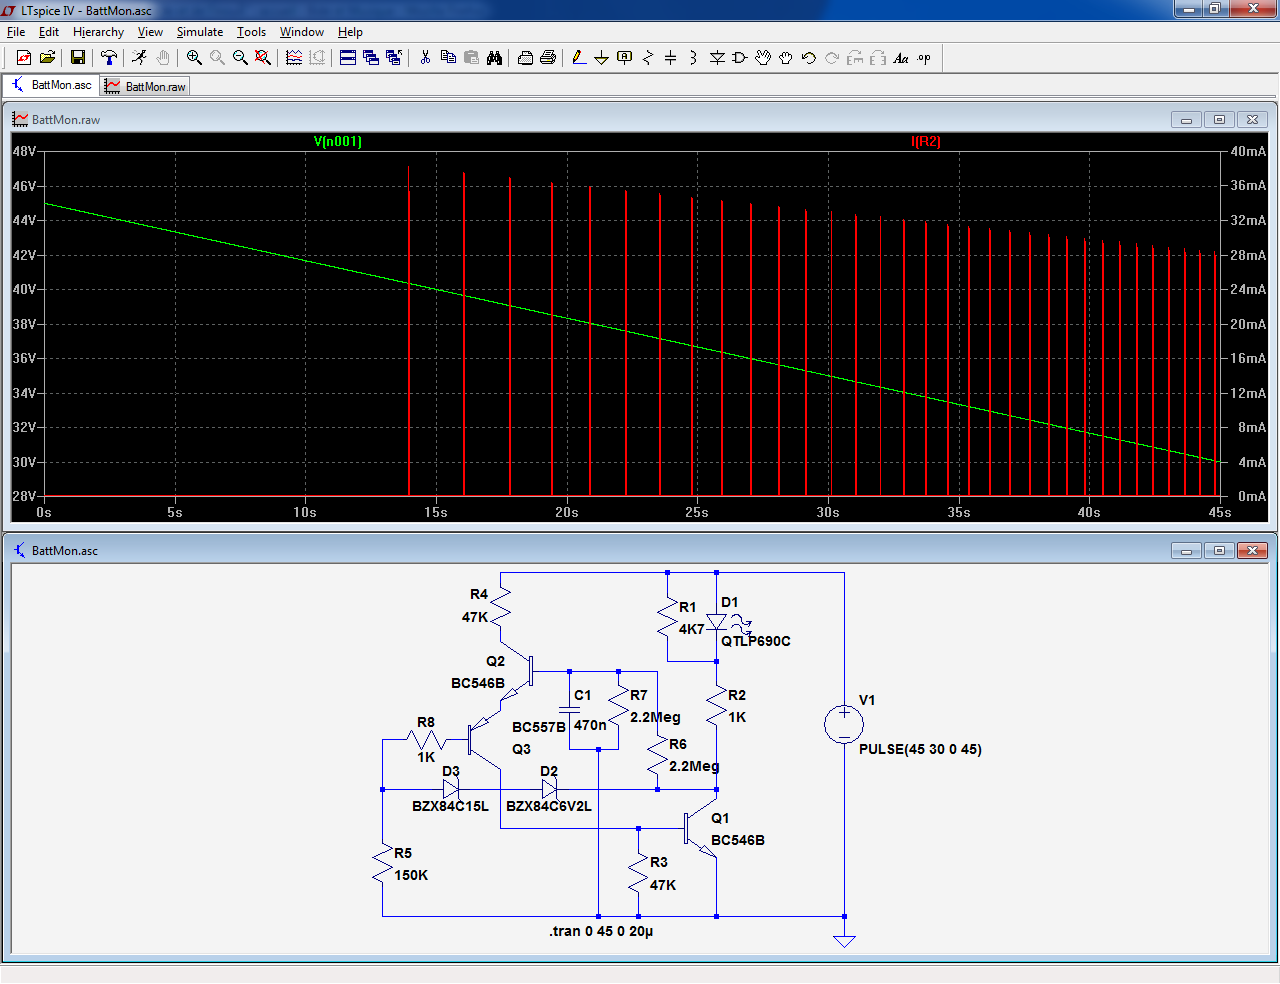Select the Text Aa tool

901,58
